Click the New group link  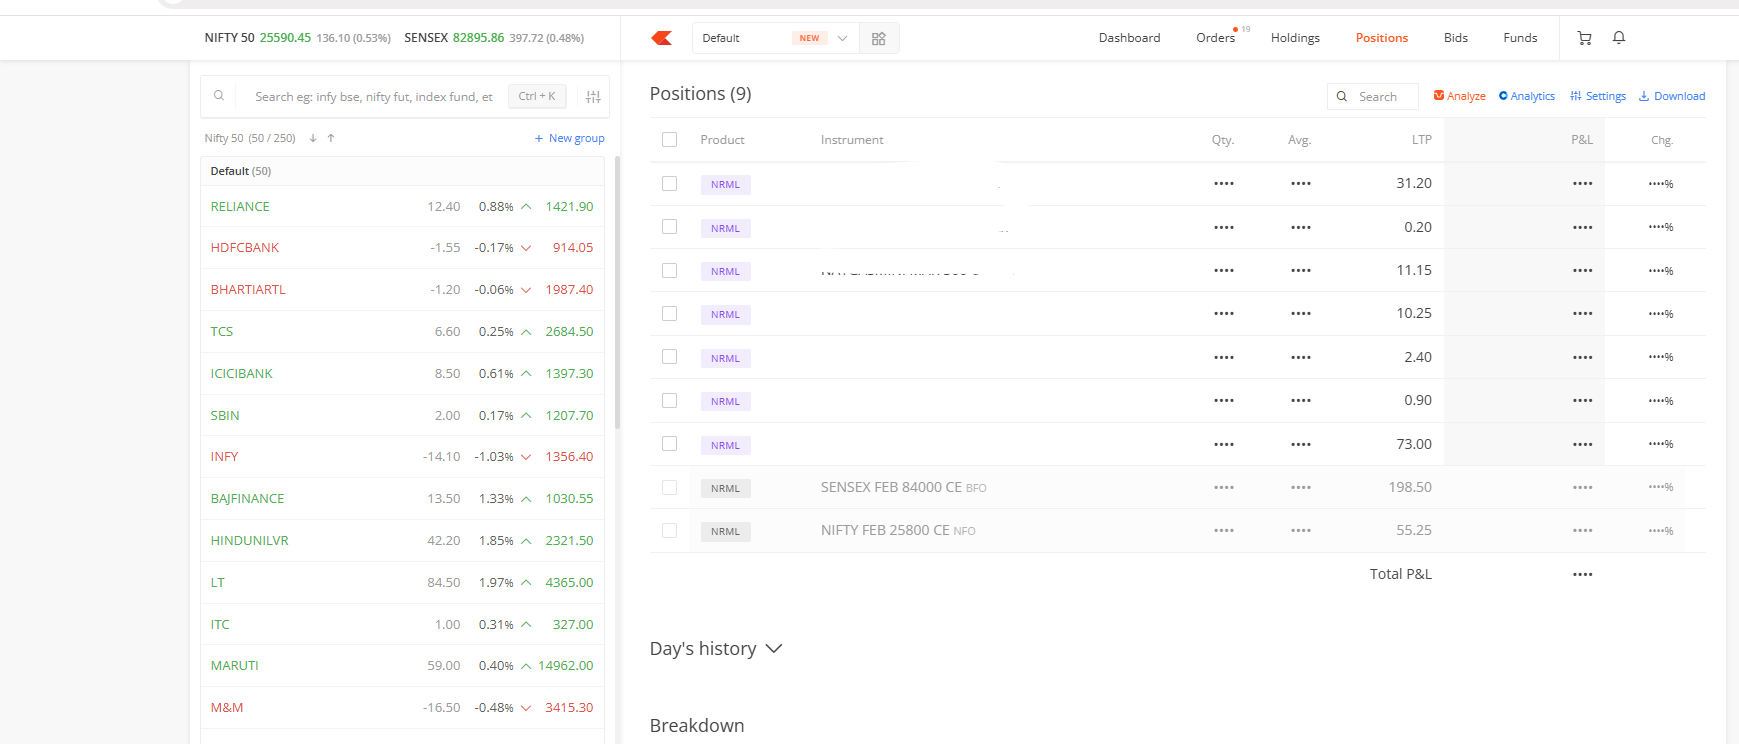[x=570, y=138]
